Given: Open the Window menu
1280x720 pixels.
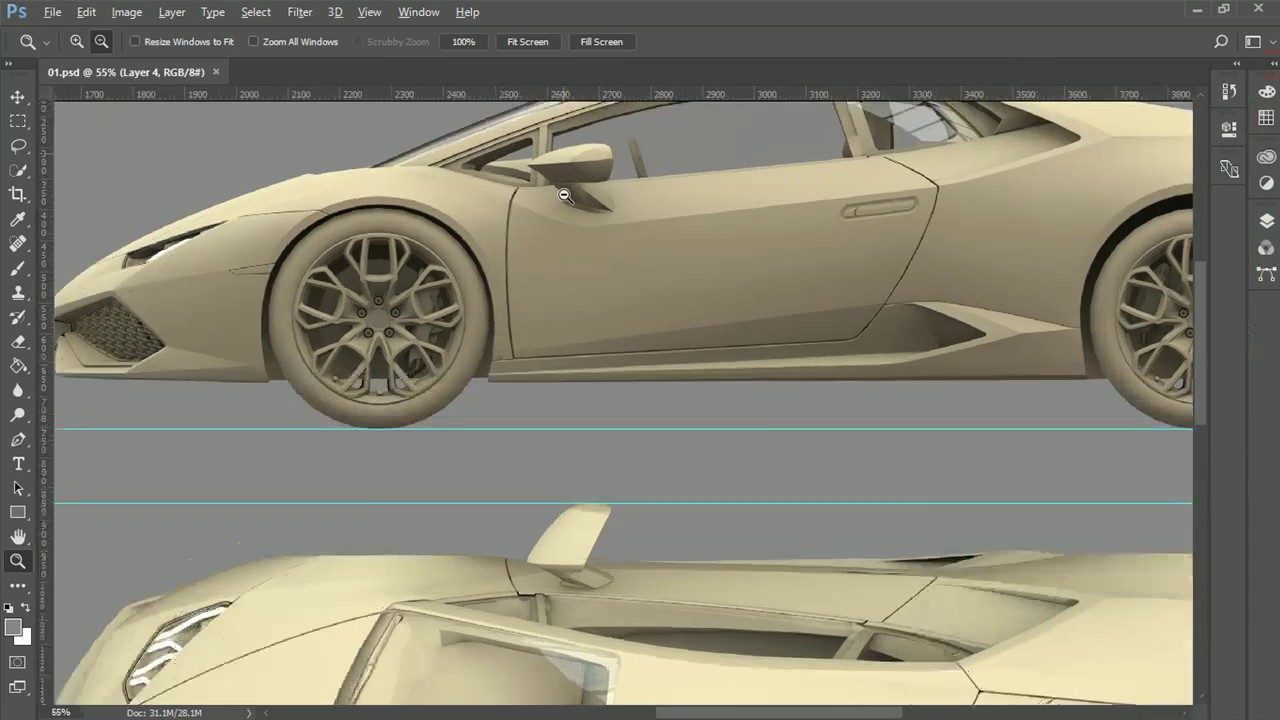Looking at the screenshot, I should tap(419, 12).
